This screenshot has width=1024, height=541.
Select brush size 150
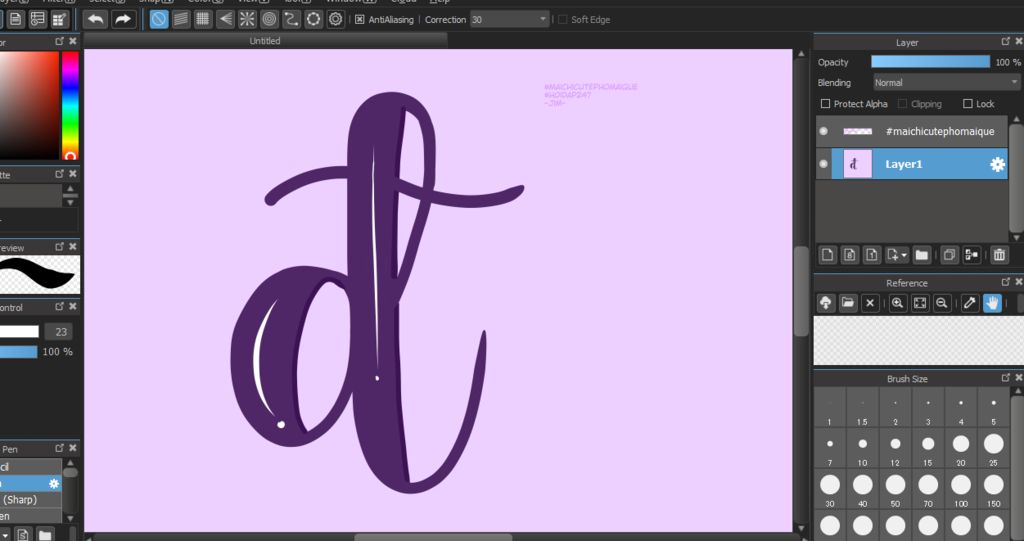click(993, 491)
